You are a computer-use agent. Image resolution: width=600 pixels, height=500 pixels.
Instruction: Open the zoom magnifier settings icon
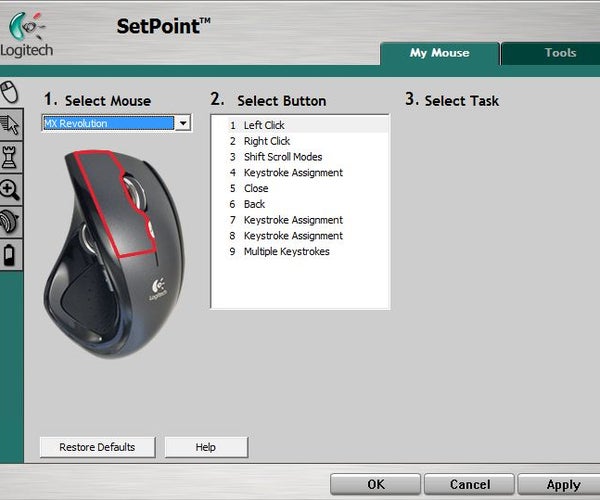tap(11, 190)
